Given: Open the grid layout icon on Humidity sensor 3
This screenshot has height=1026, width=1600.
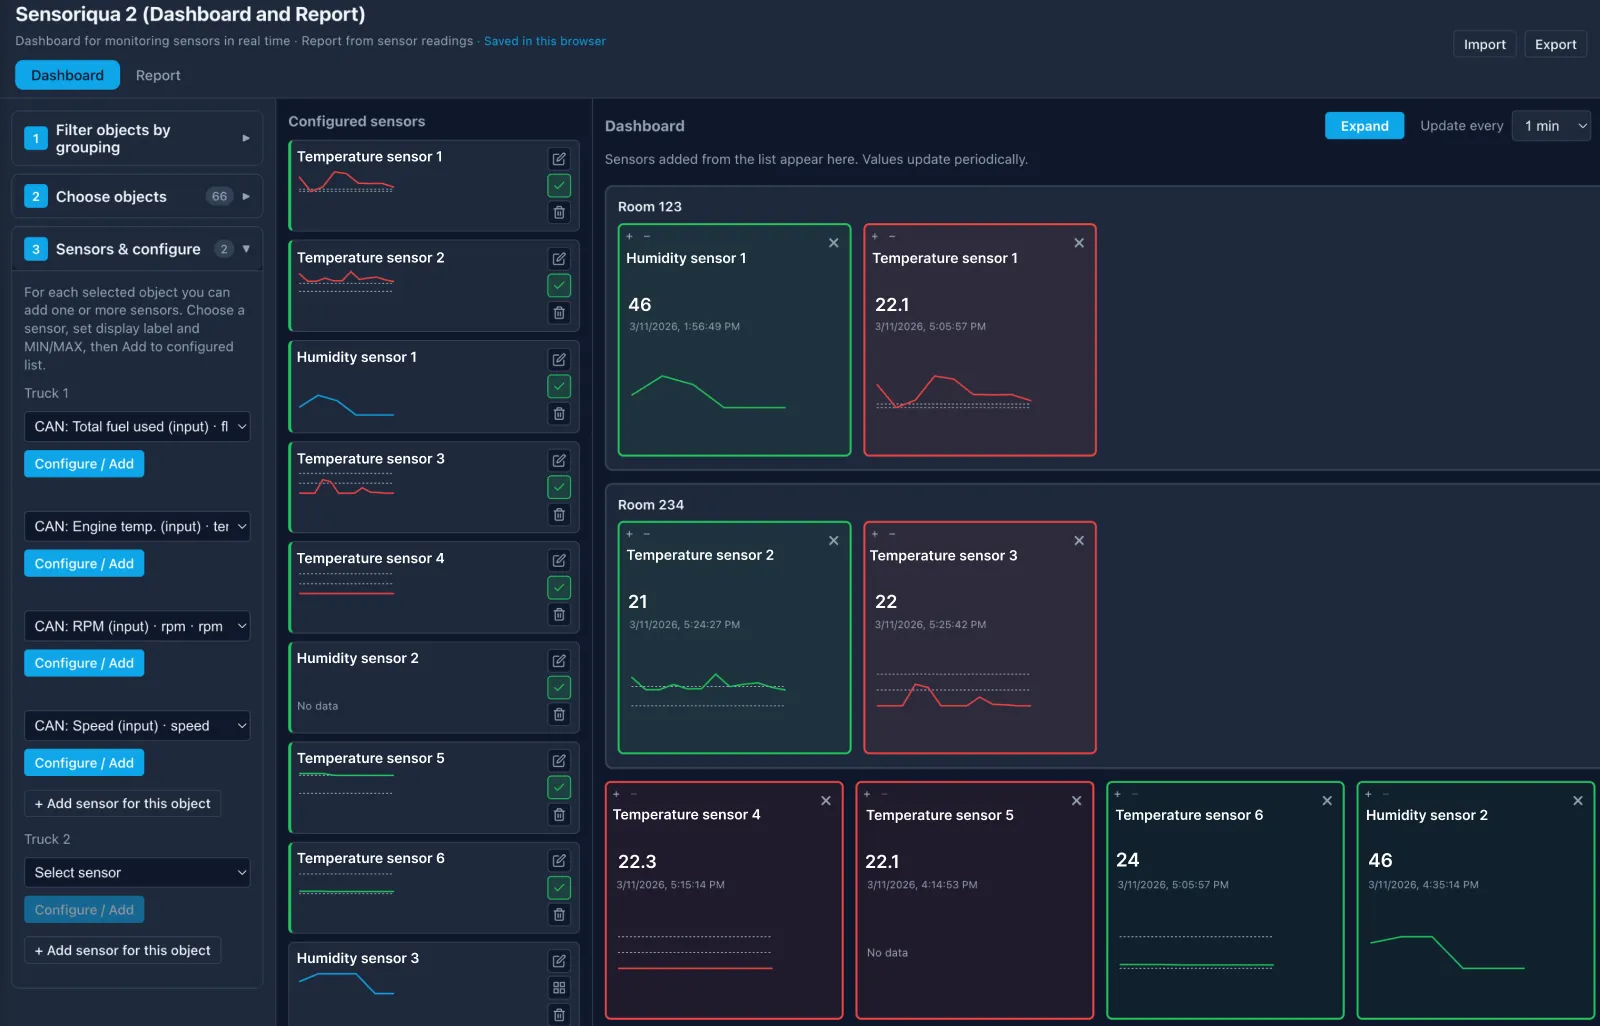Looking at the screenshot, I should tap(558, 987).
